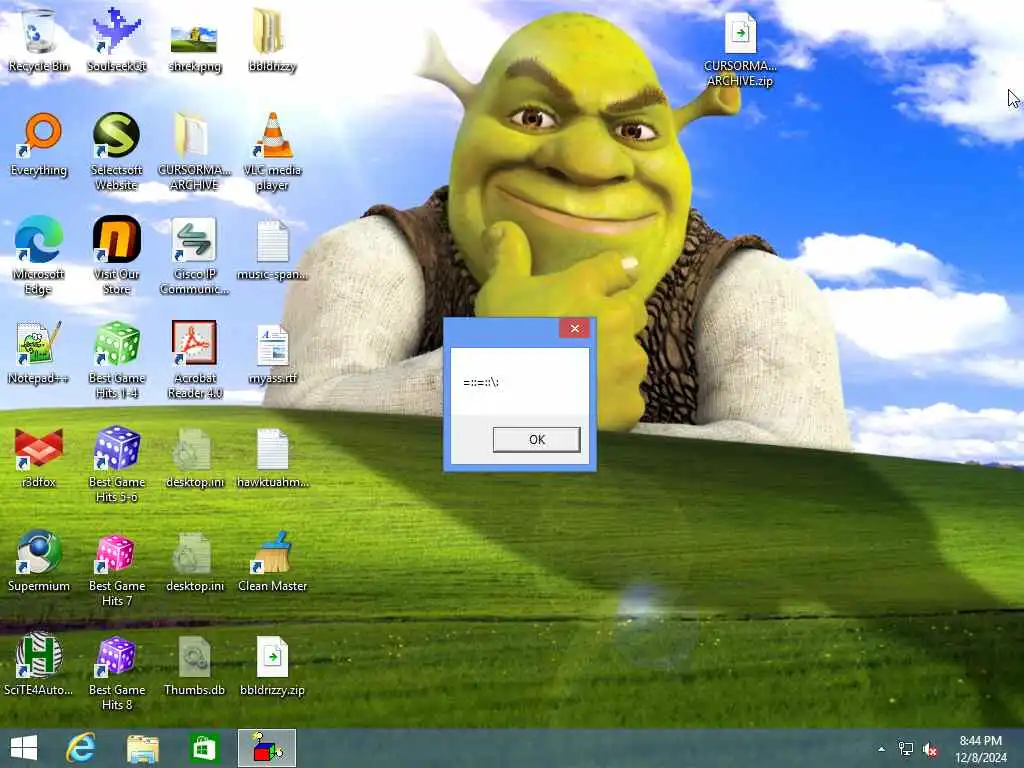Show hidden tray icons arrow
1024x768 pixels.
[881, 749]
